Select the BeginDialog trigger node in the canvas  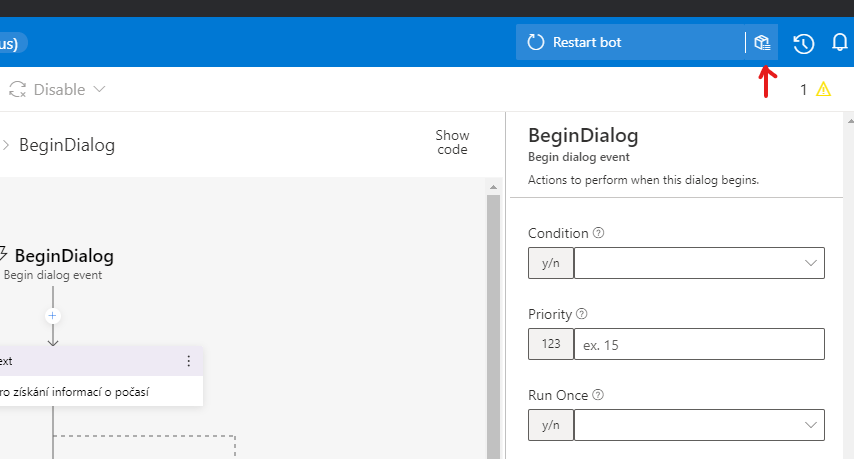[63, 256]
